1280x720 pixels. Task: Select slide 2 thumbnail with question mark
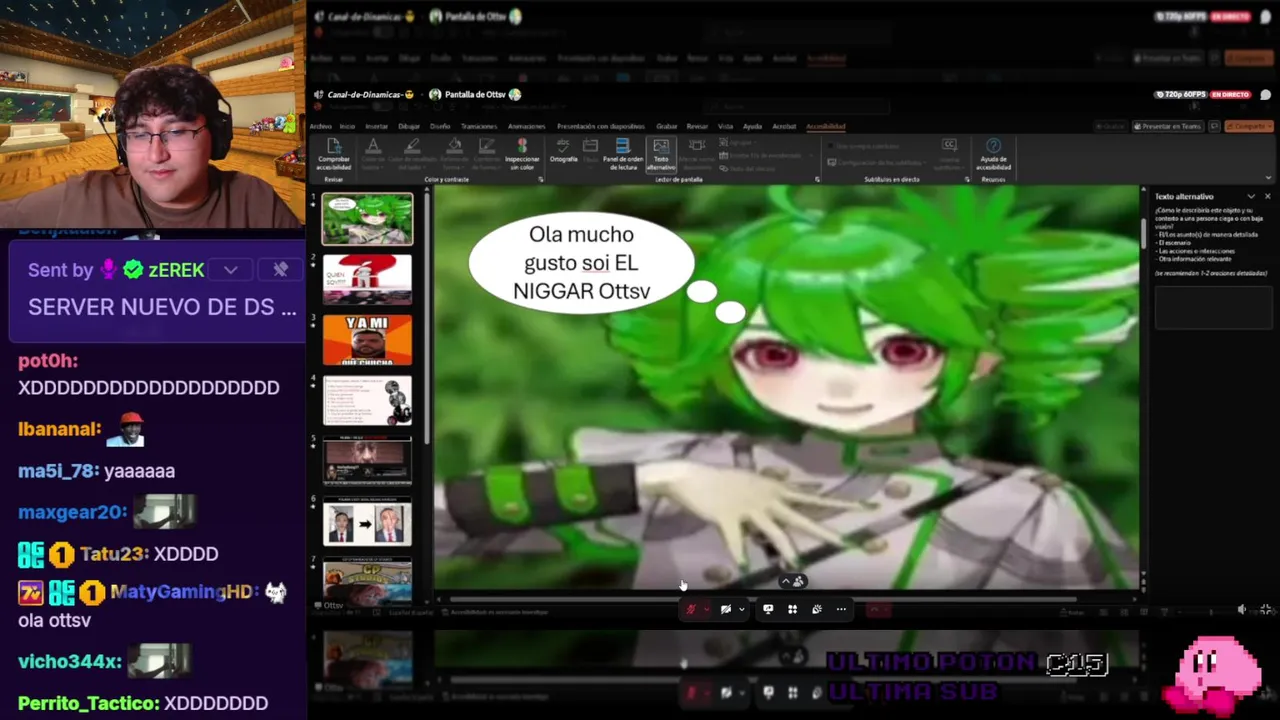(367, 279)
